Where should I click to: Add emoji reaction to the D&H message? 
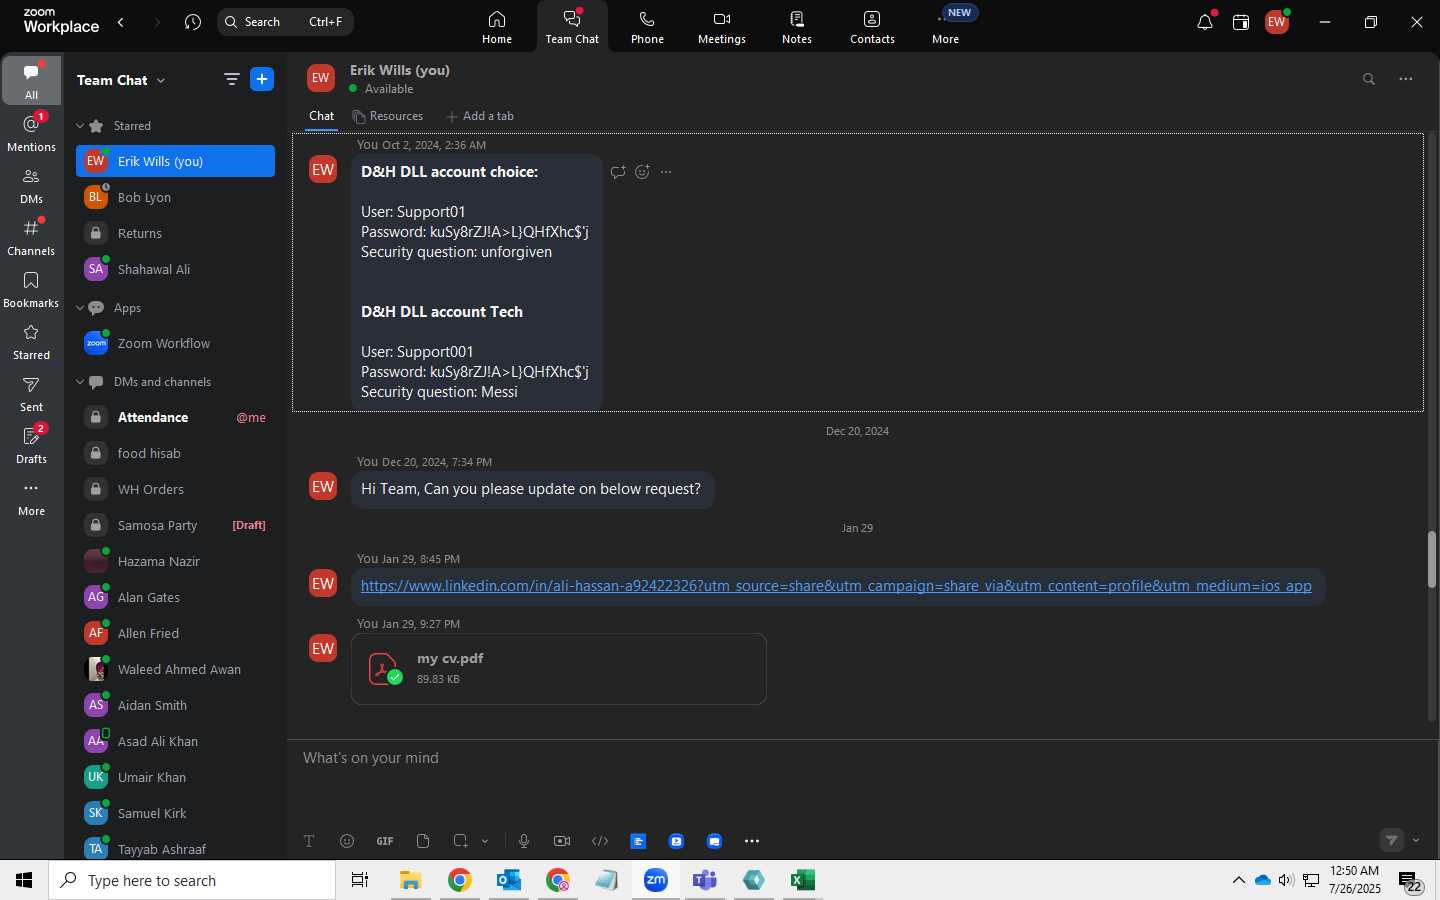(x=642, y=172)
